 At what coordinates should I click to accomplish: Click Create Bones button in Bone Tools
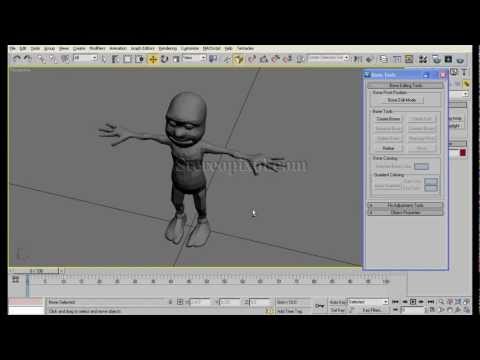click(x=388, y=119)
